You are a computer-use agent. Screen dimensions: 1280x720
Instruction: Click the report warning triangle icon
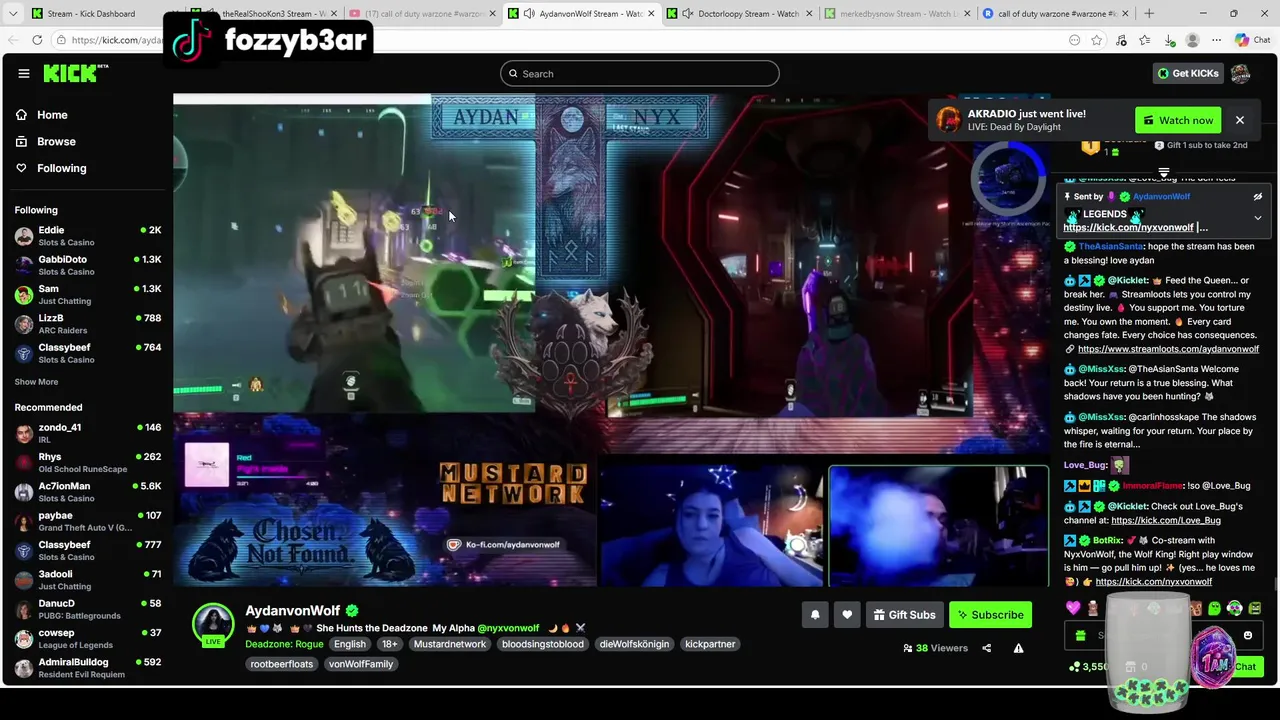pyautogui.click(x=1018, y=648)
